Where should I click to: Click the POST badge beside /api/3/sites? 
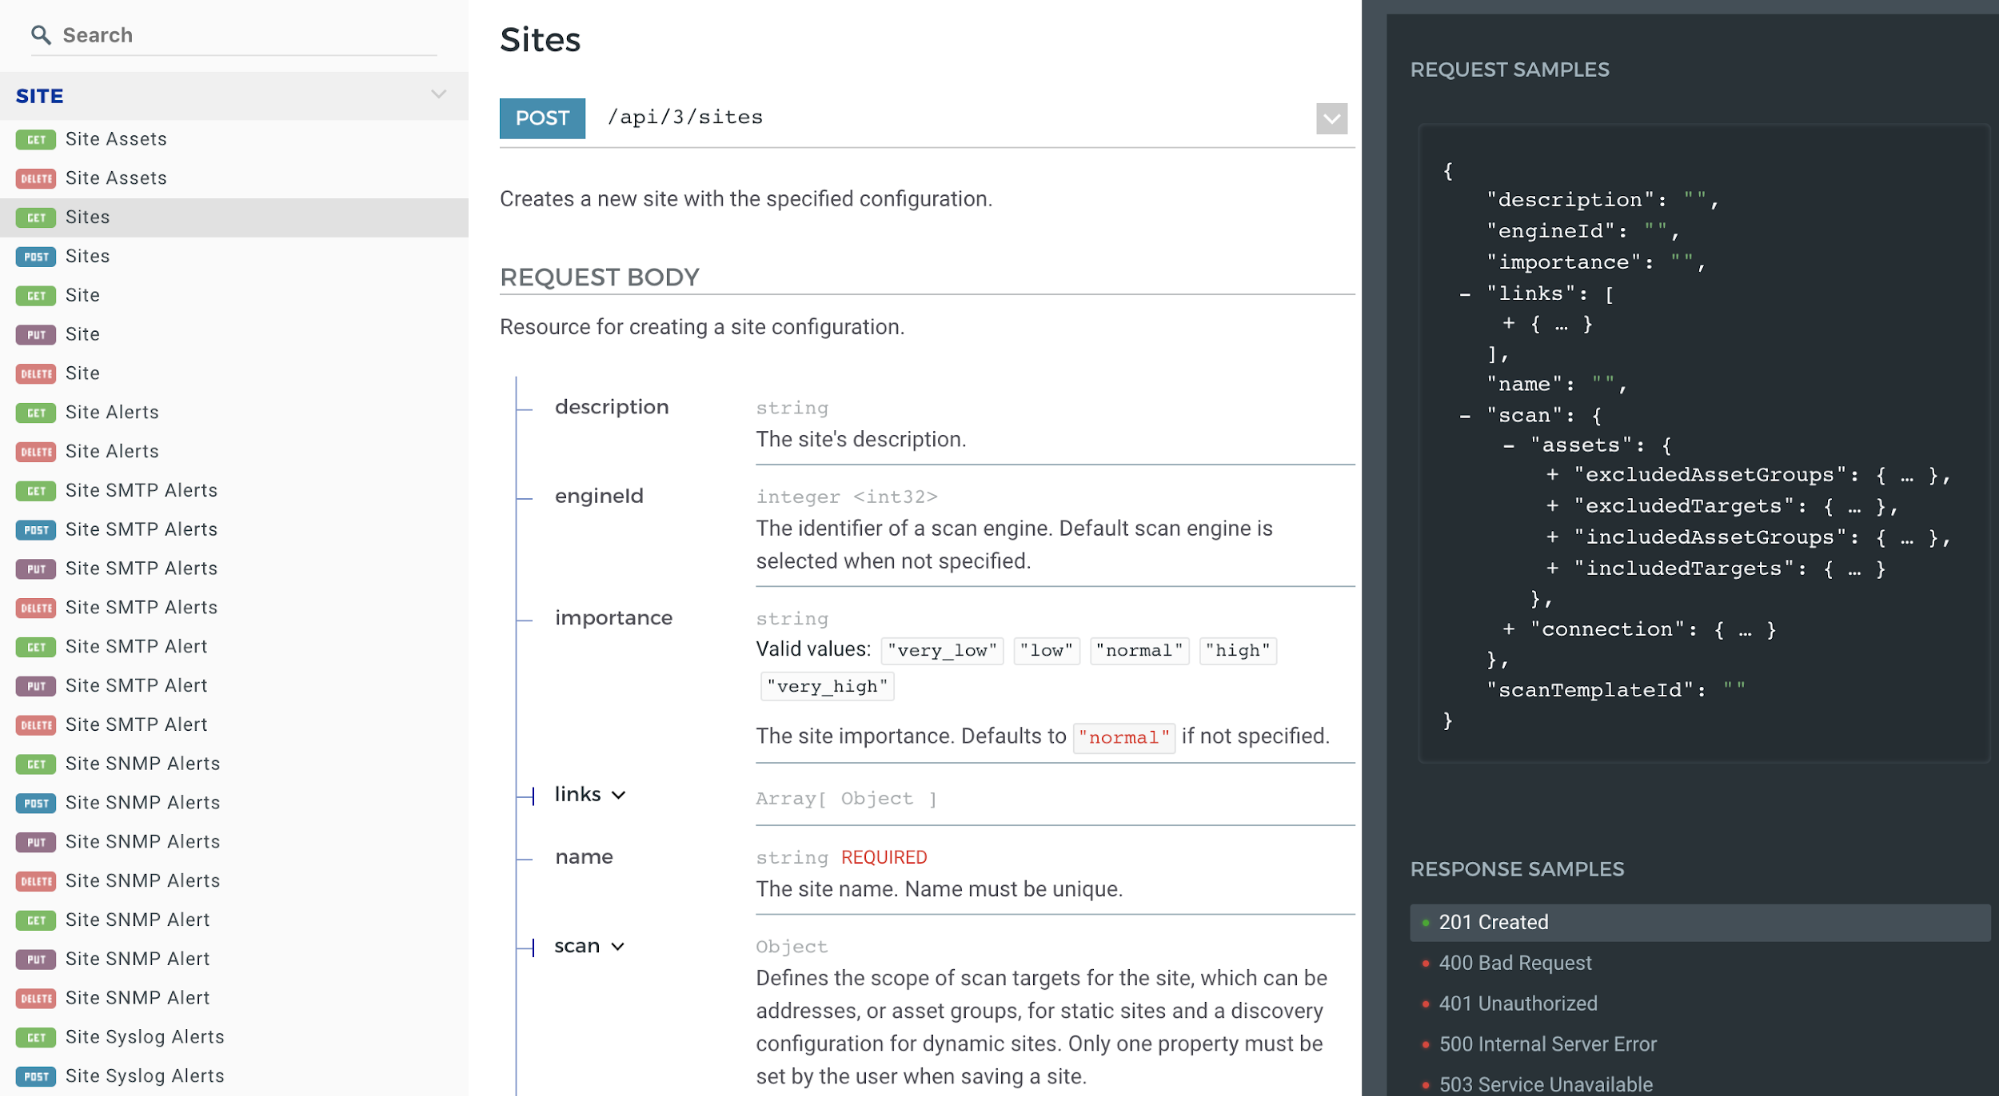point(542,118)
